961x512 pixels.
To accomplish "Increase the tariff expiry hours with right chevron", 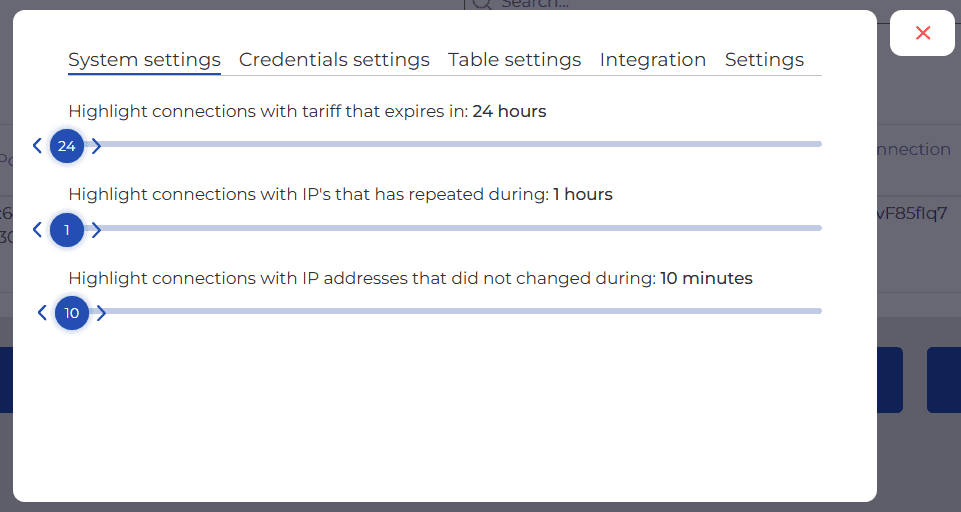I will coord(96,146).
